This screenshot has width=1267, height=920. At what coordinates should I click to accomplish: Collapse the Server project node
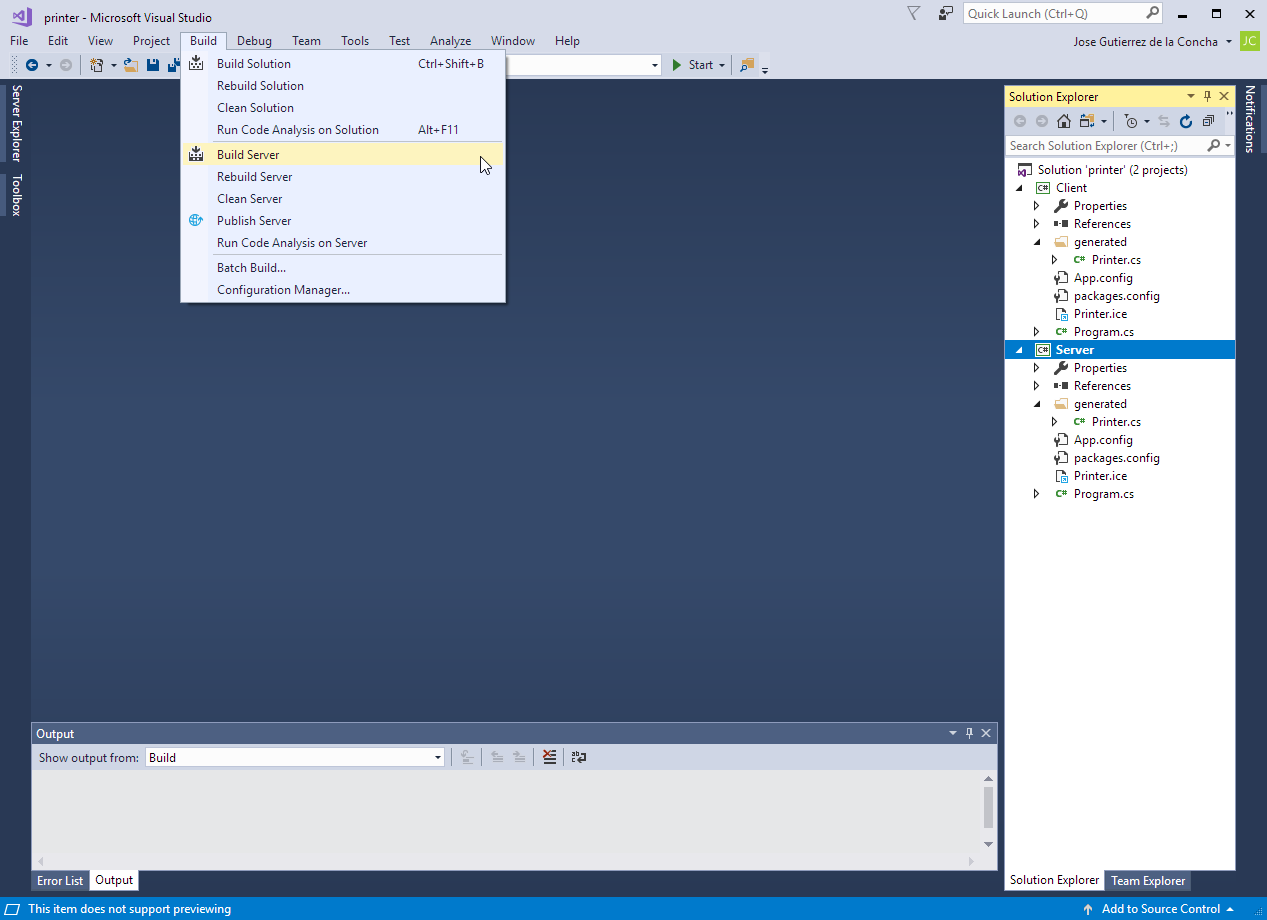click(1019, 350)
